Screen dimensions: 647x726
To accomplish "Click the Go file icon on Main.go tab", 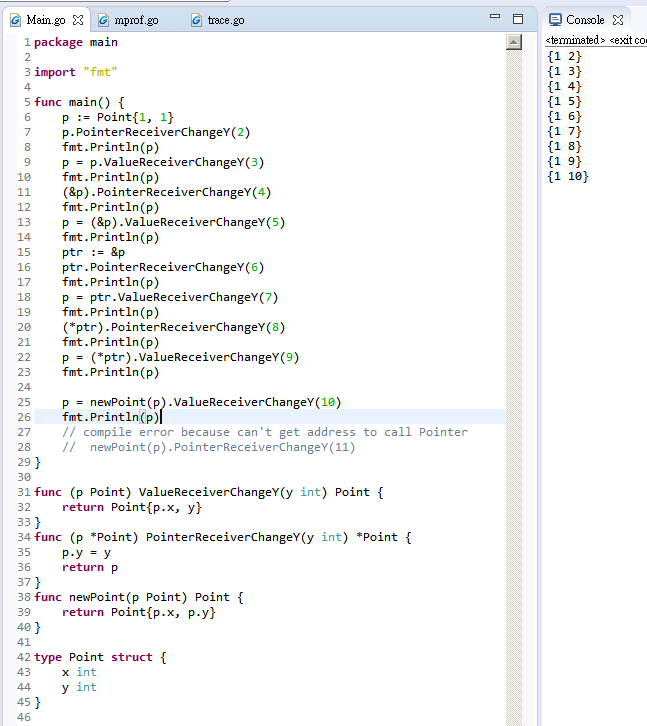I will point(15,20).
